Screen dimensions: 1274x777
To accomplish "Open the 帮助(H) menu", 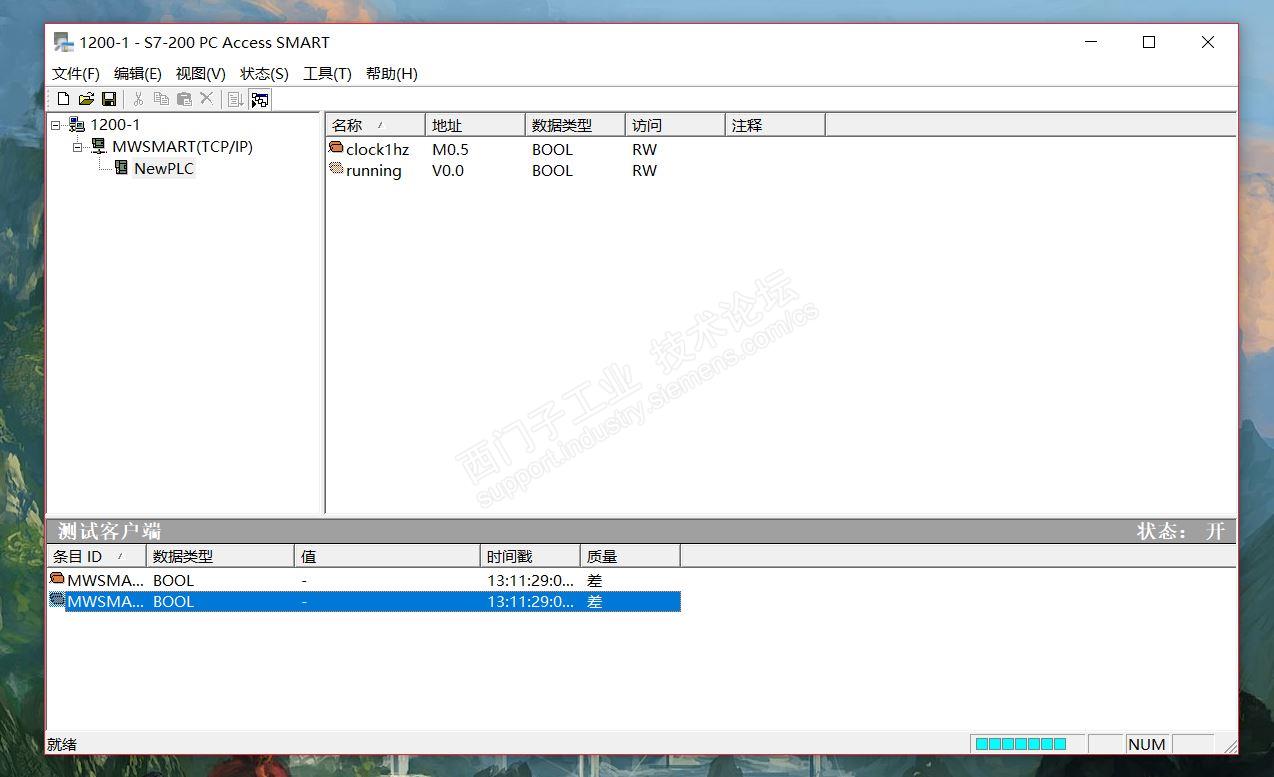I will pyautogui.click(x=392, y=74).
